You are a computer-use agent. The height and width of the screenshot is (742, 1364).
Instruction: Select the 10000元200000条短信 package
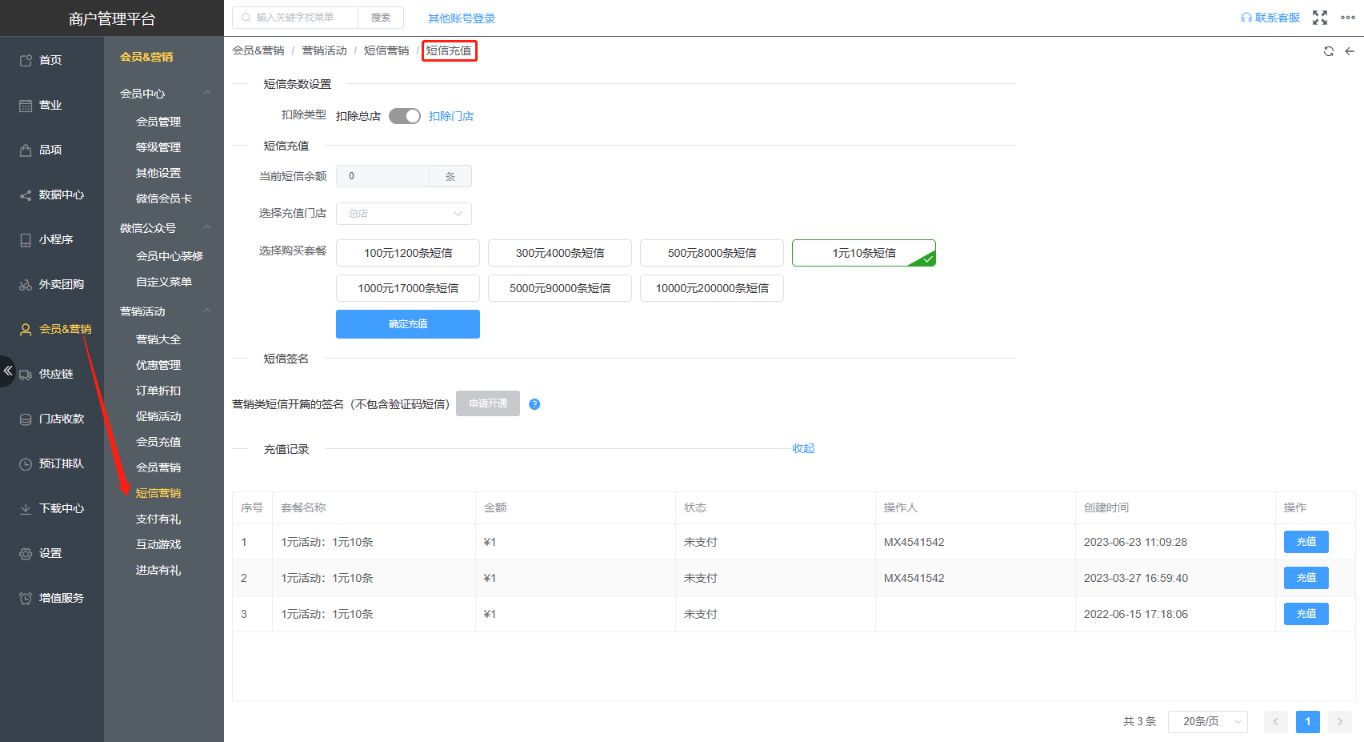click(712, 288)
